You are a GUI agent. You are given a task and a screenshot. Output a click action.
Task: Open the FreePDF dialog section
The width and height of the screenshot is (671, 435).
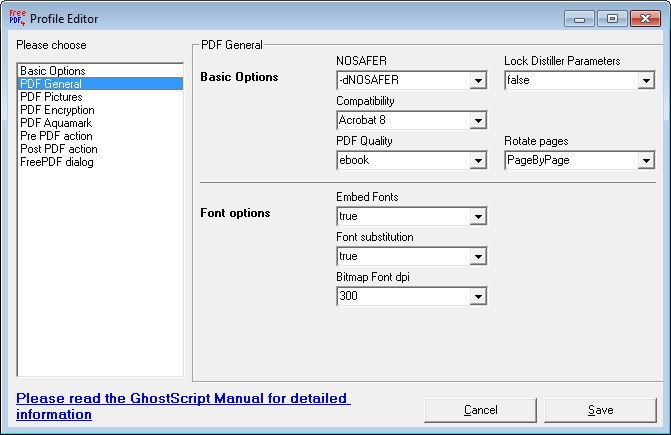coord(101,162)
